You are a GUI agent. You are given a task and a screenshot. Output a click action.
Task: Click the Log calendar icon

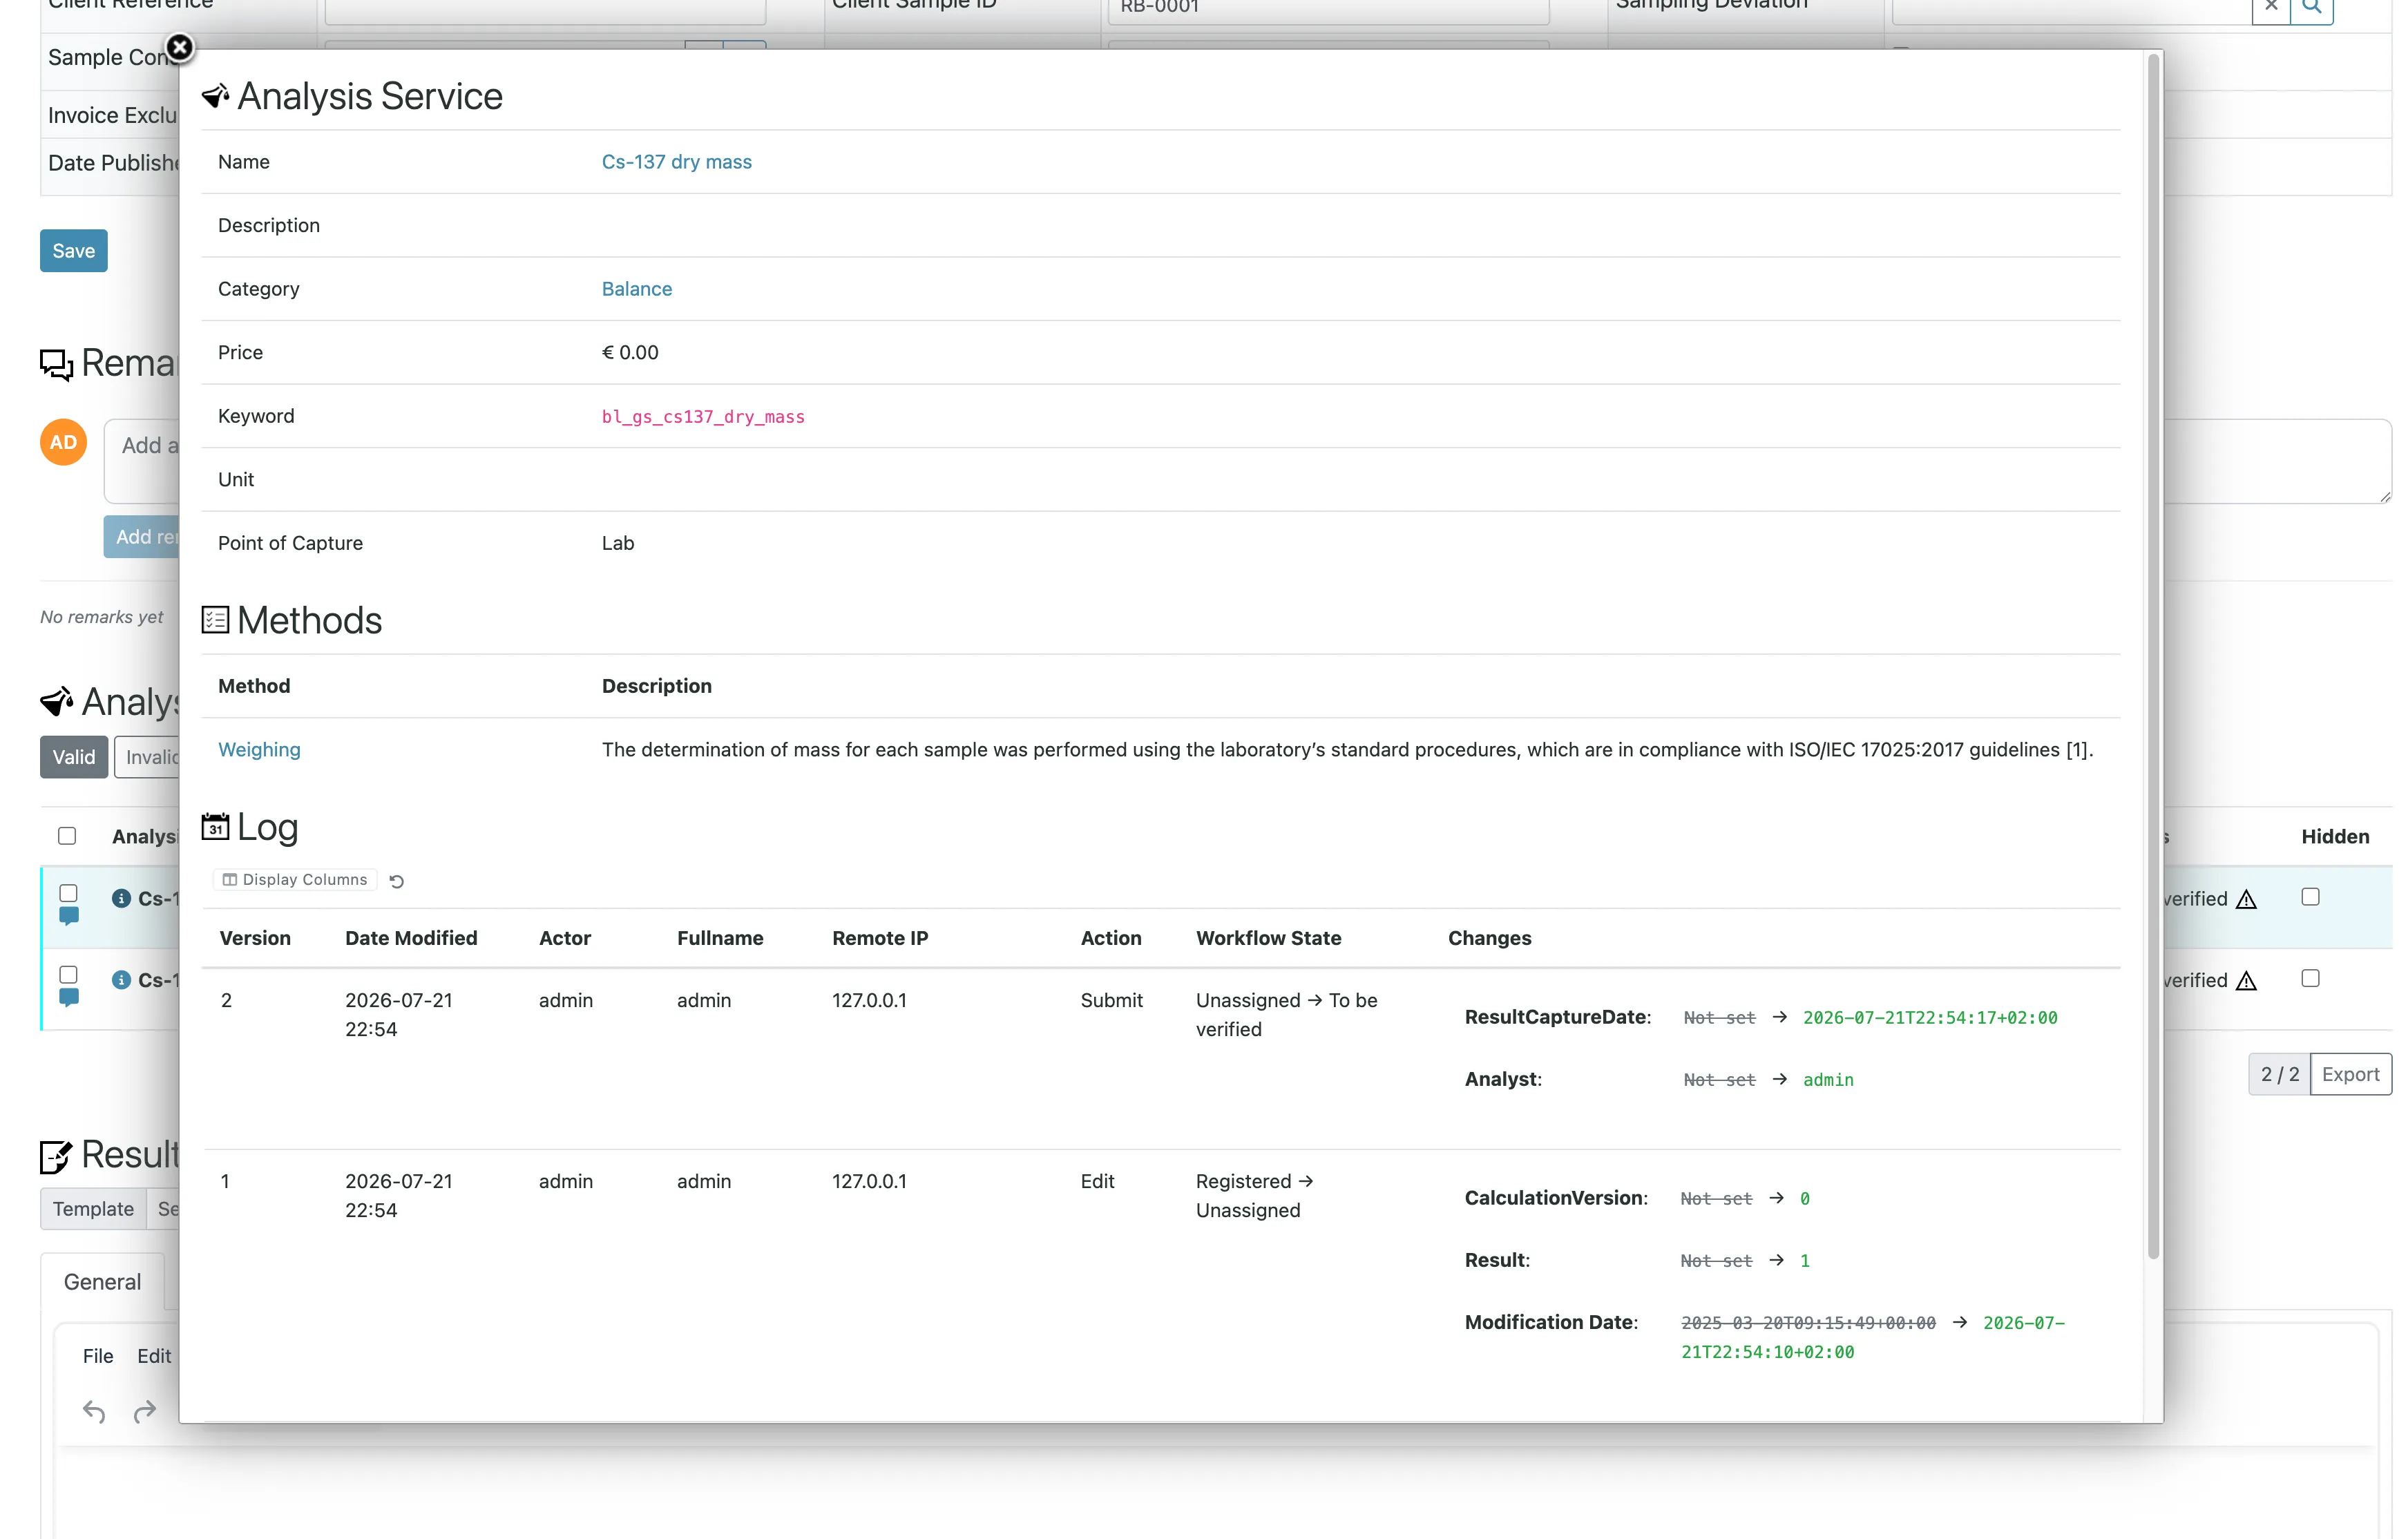coord(215,827)
